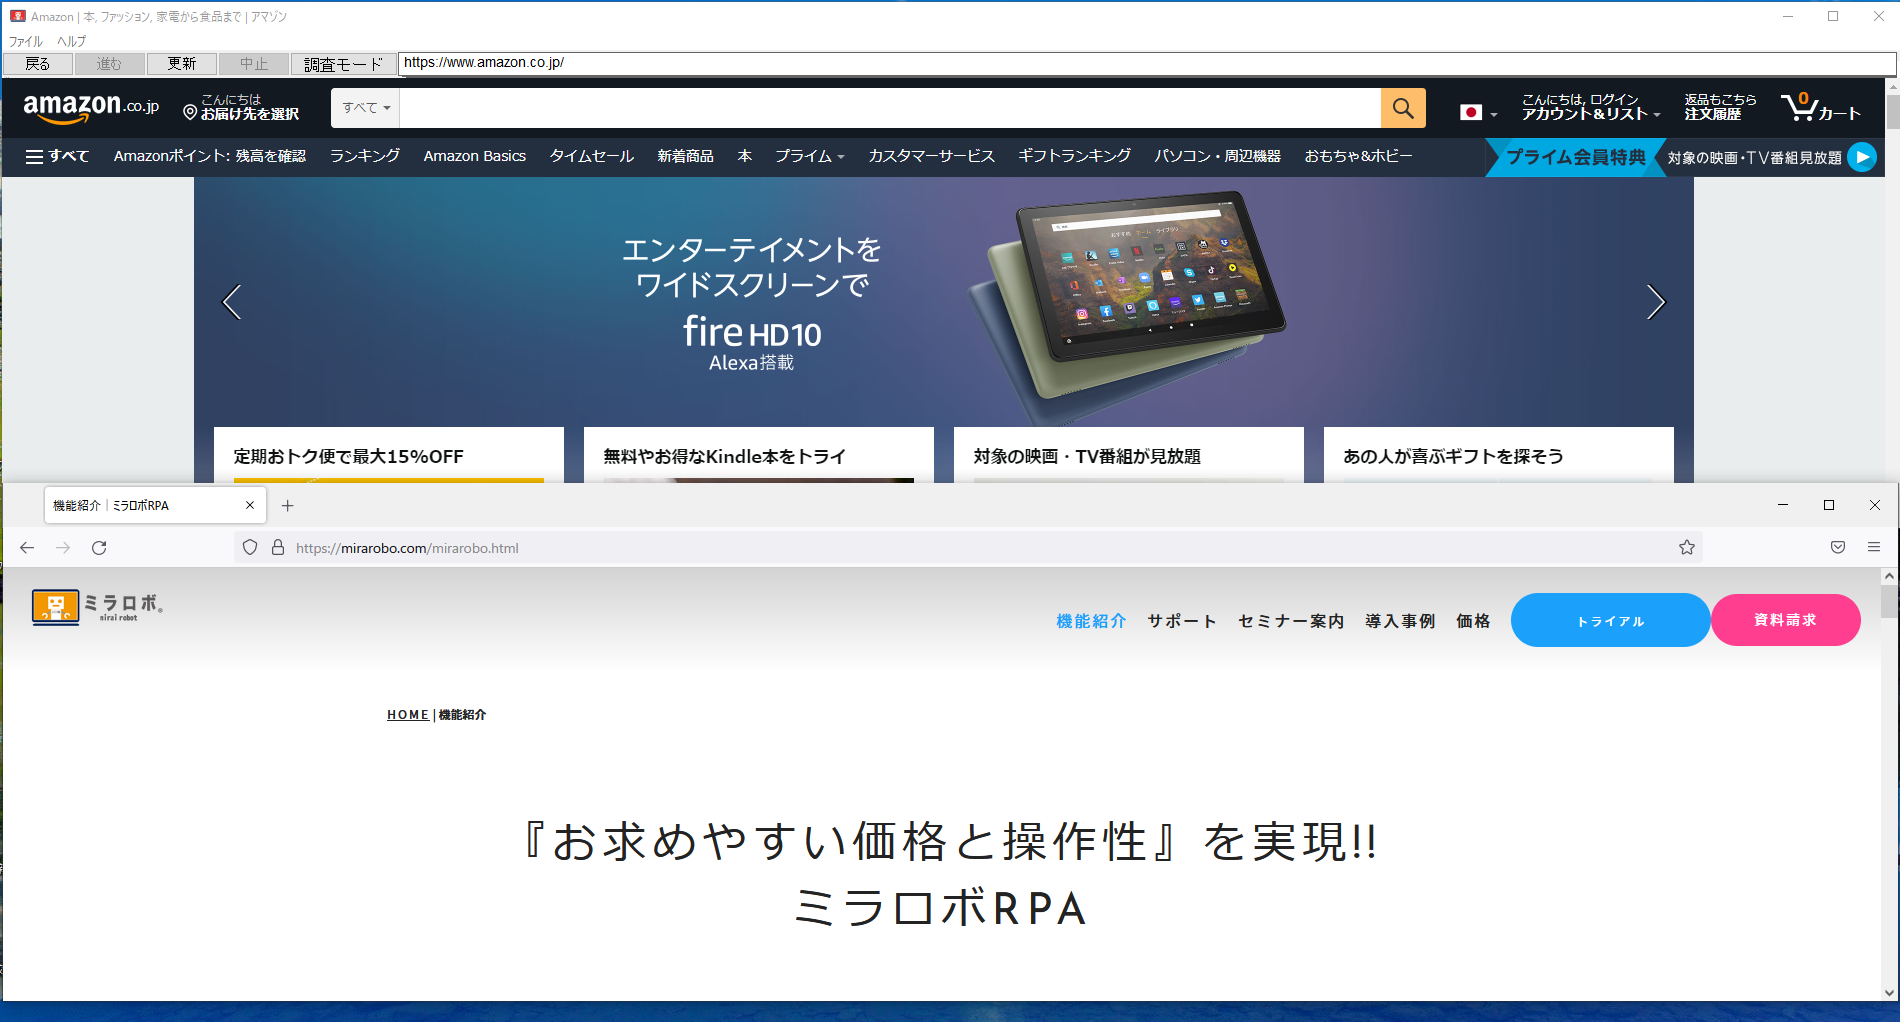This screenshot has height=1022, width=1900.
Task: Open the Amazon cart icon
Action: tap(1820, 107)
